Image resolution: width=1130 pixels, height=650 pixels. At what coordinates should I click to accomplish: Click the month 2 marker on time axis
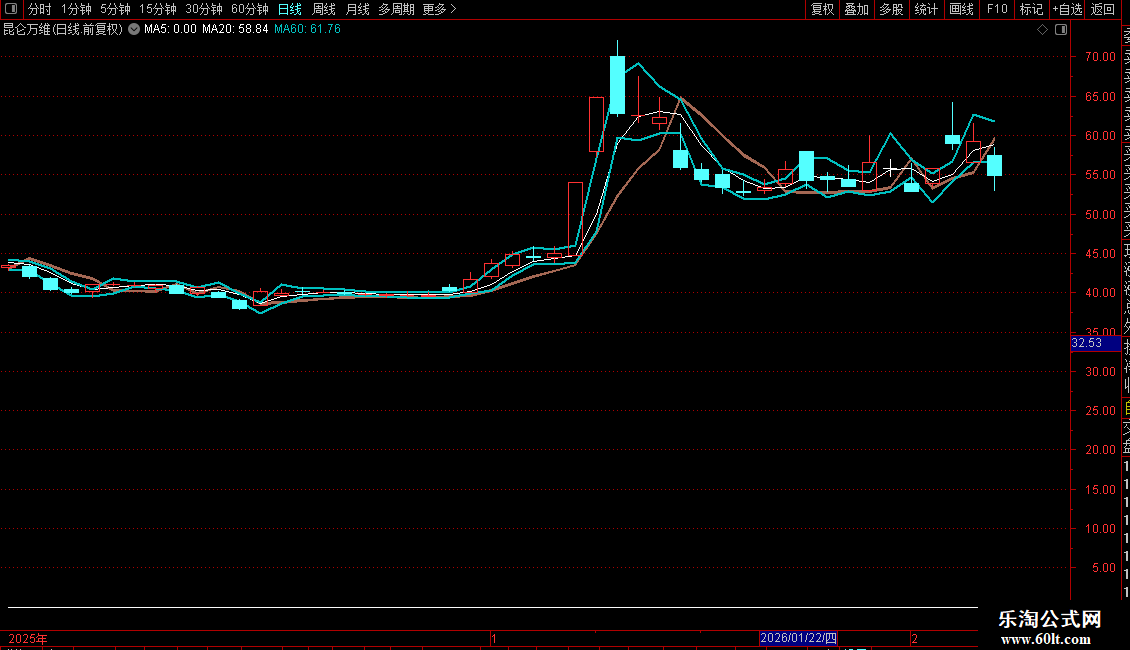[915, 638]
